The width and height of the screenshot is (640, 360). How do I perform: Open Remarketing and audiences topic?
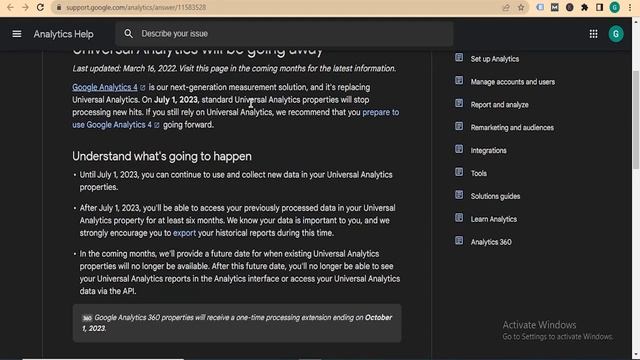pyautogui.click(x=512, y=128)
